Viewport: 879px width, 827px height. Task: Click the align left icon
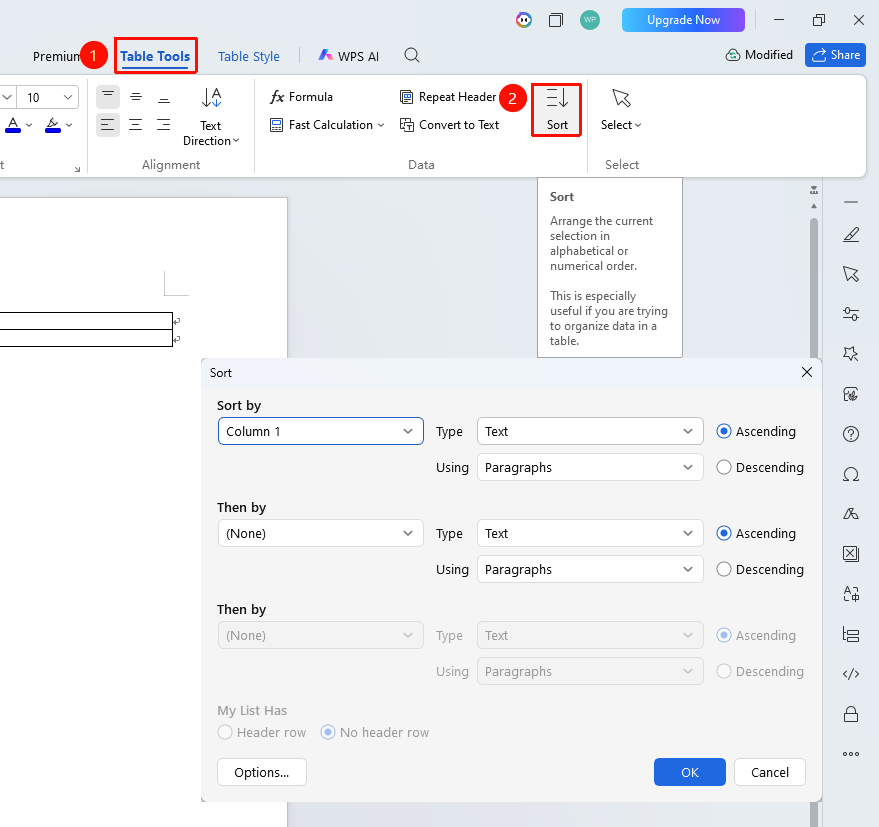108,124
